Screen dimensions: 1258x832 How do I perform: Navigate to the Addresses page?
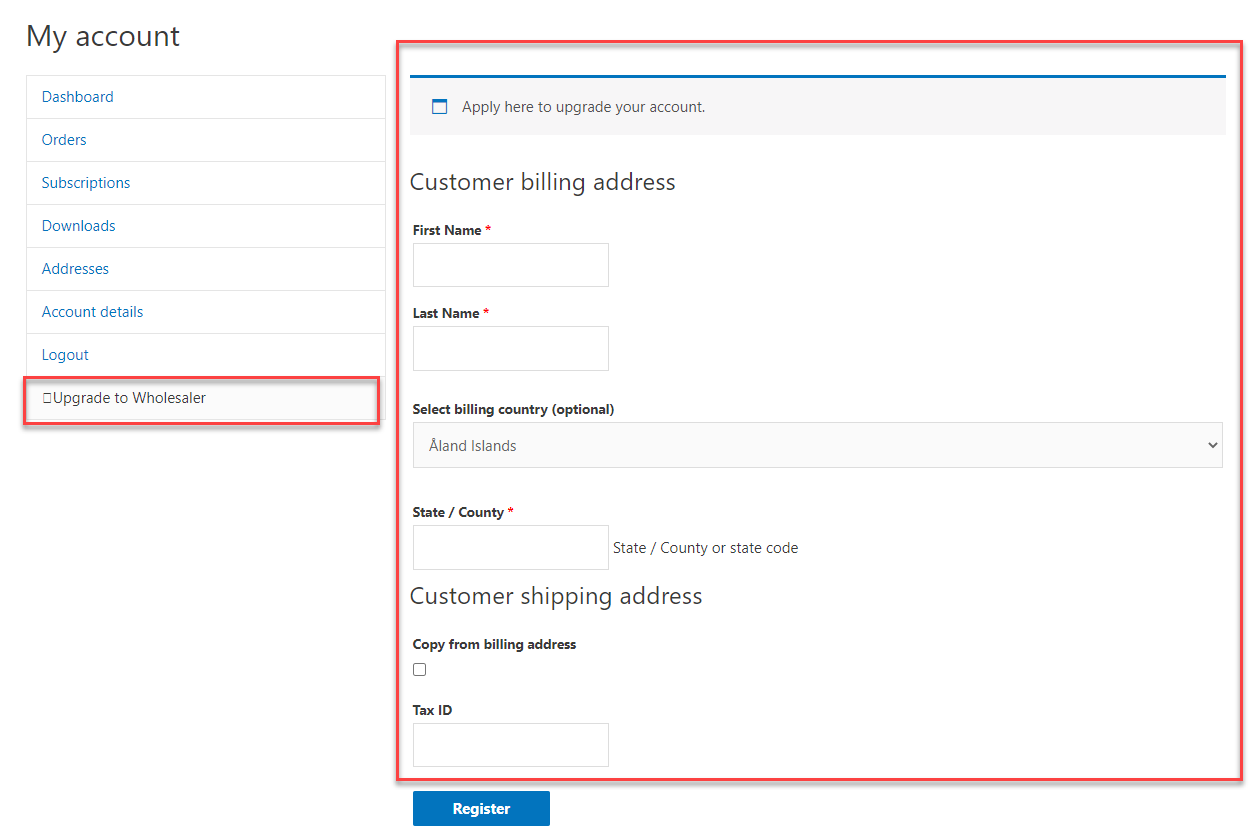tap(75, 269)
